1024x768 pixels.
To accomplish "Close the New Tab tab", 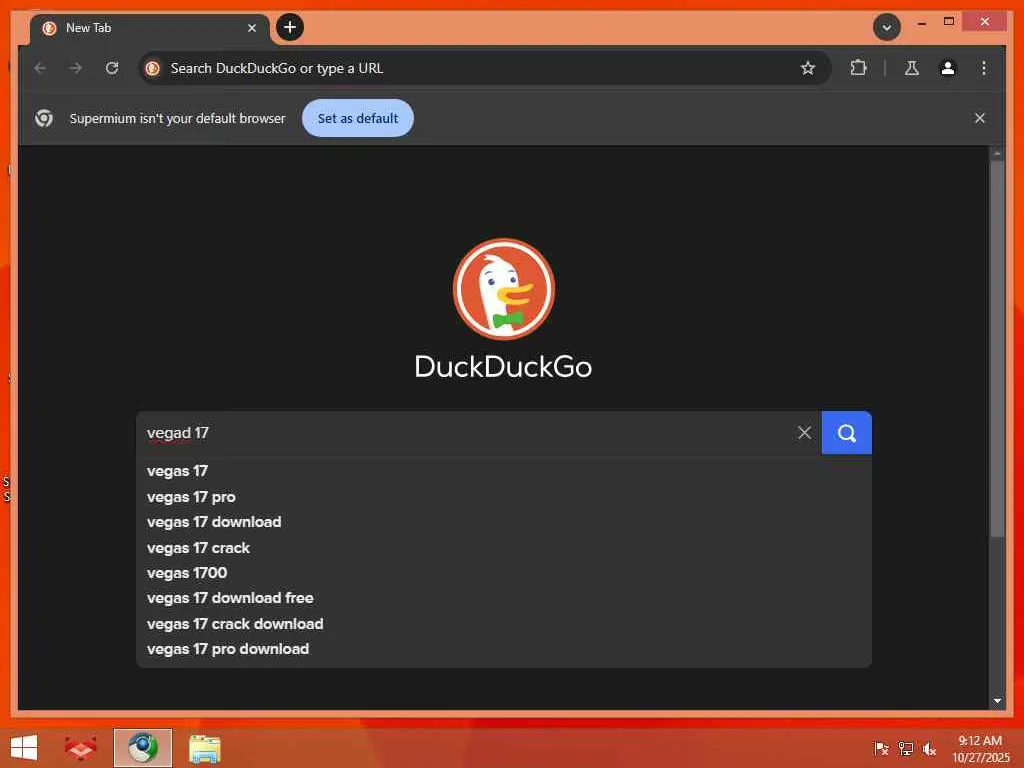I will [x=251, y=28].
